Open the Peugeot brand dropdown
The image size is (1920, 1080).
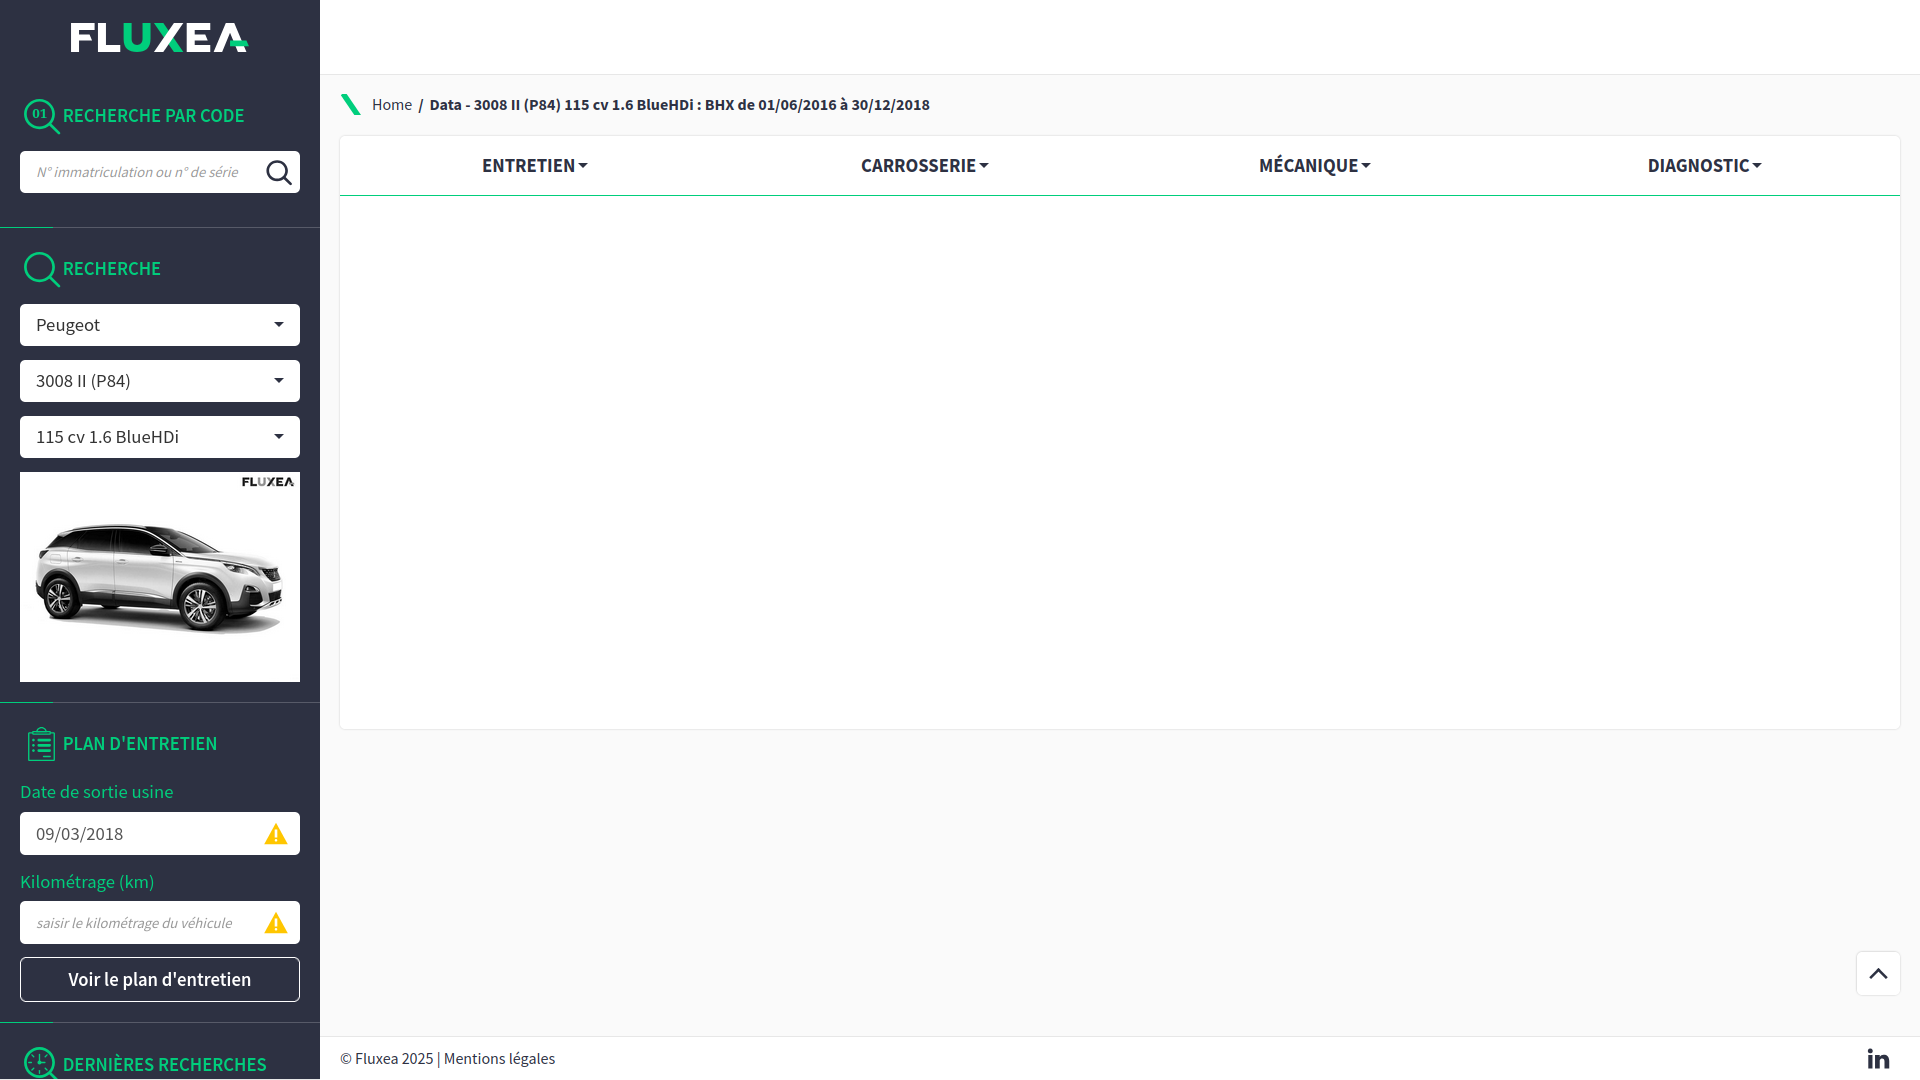pos(160,325)
